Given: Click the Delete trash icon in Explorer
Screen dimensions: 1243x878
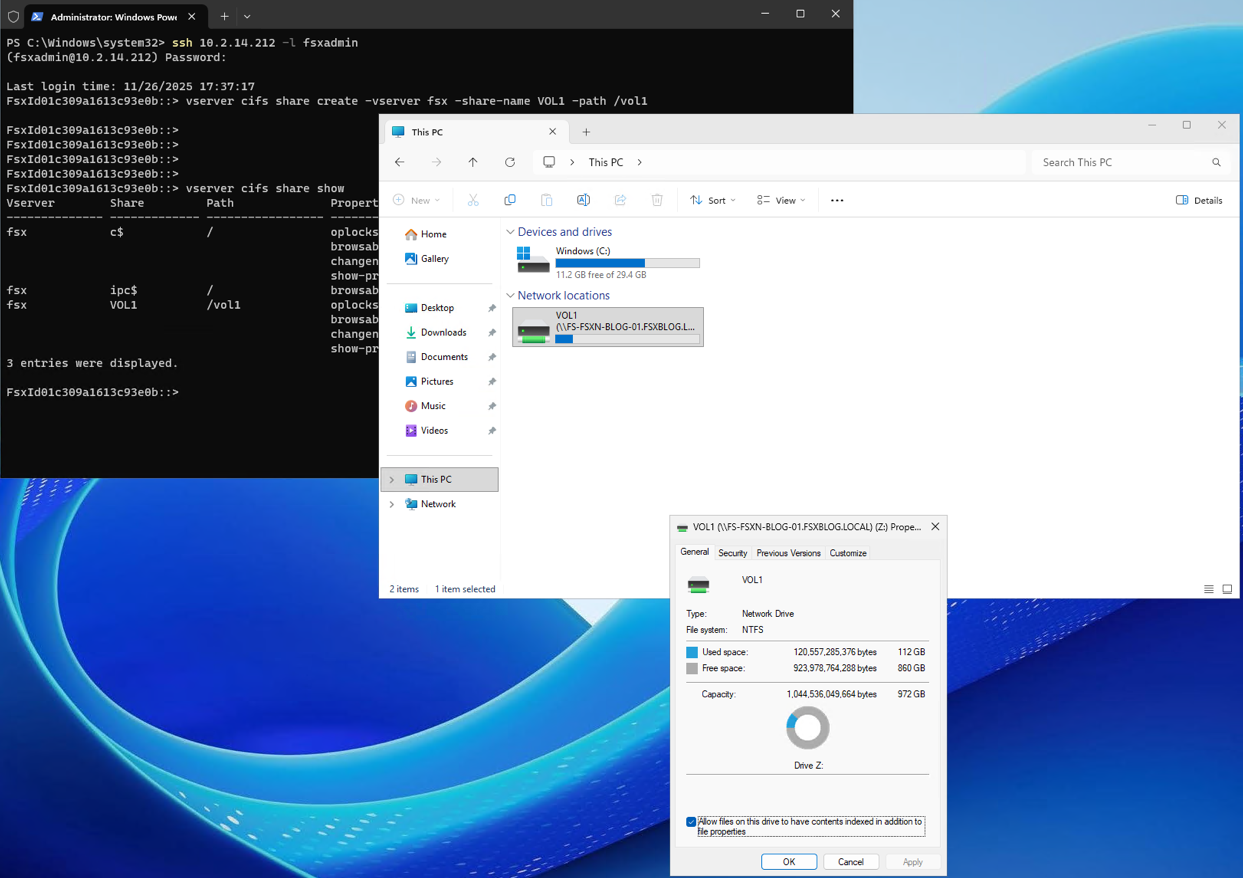Looking at the screenshot, I should point(657,200).
